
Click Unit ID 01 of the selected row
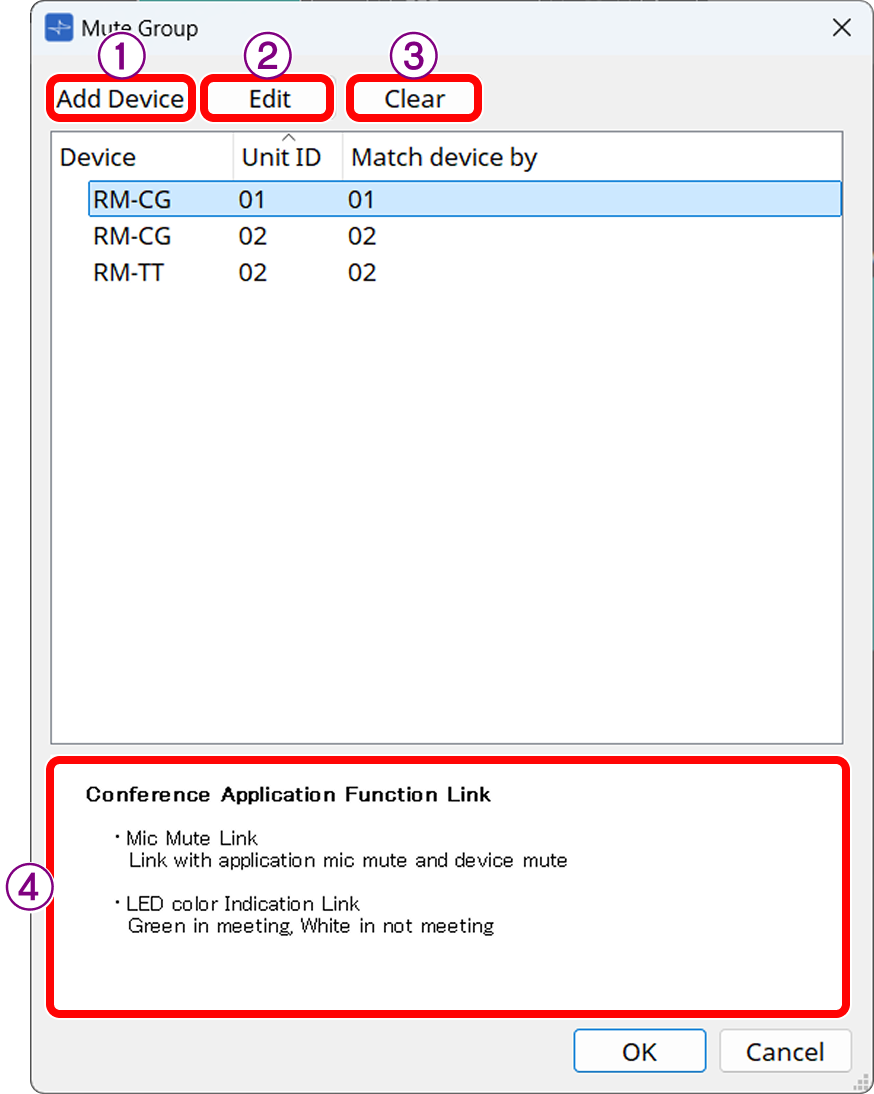click(x=252, y=199)
